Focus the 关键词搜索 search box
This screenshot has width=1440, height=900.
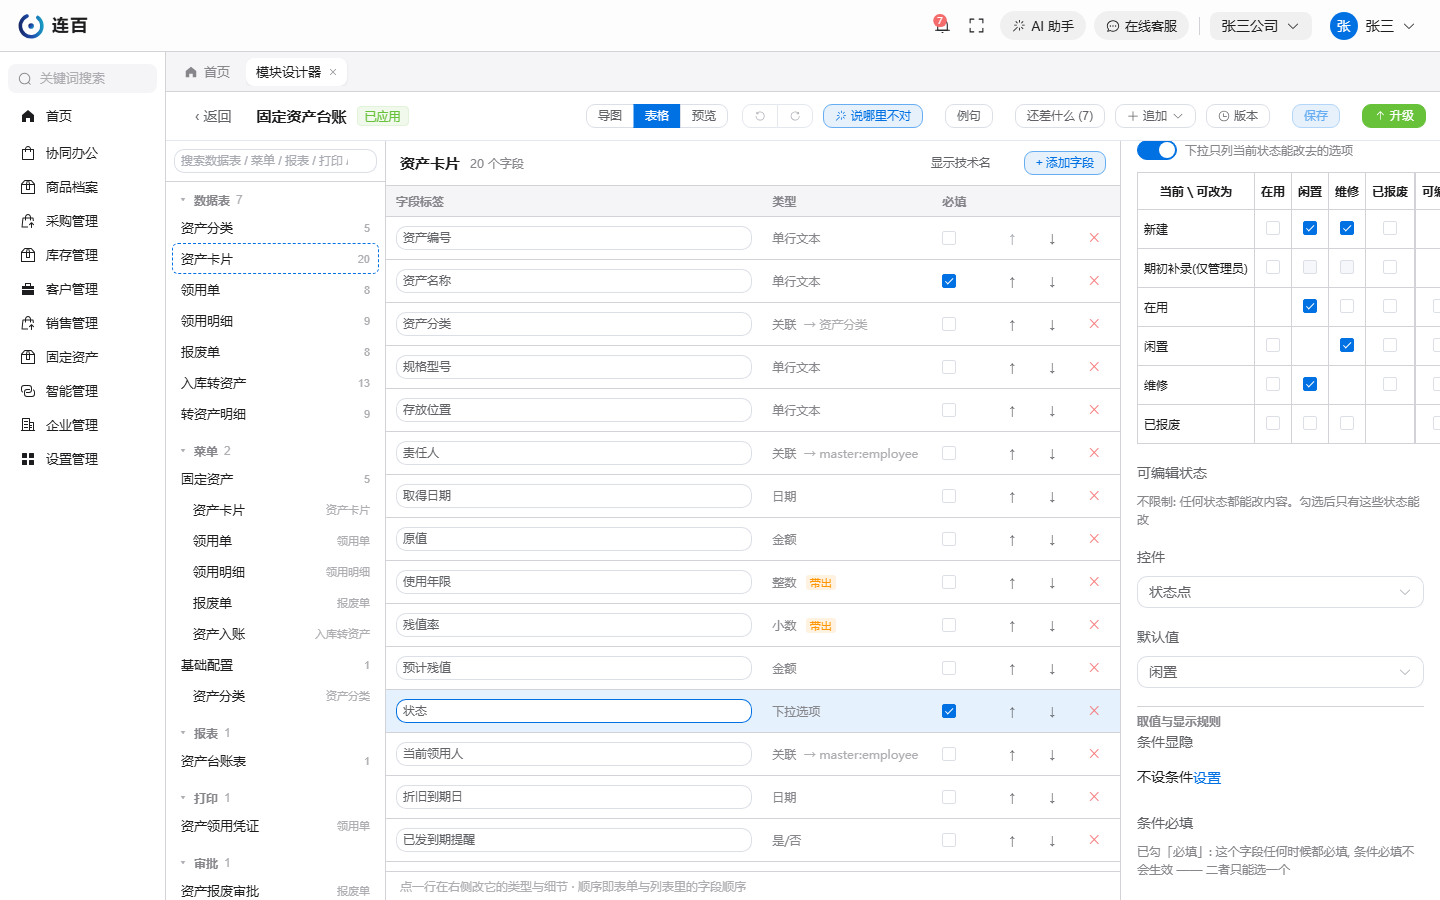(82, 78)
